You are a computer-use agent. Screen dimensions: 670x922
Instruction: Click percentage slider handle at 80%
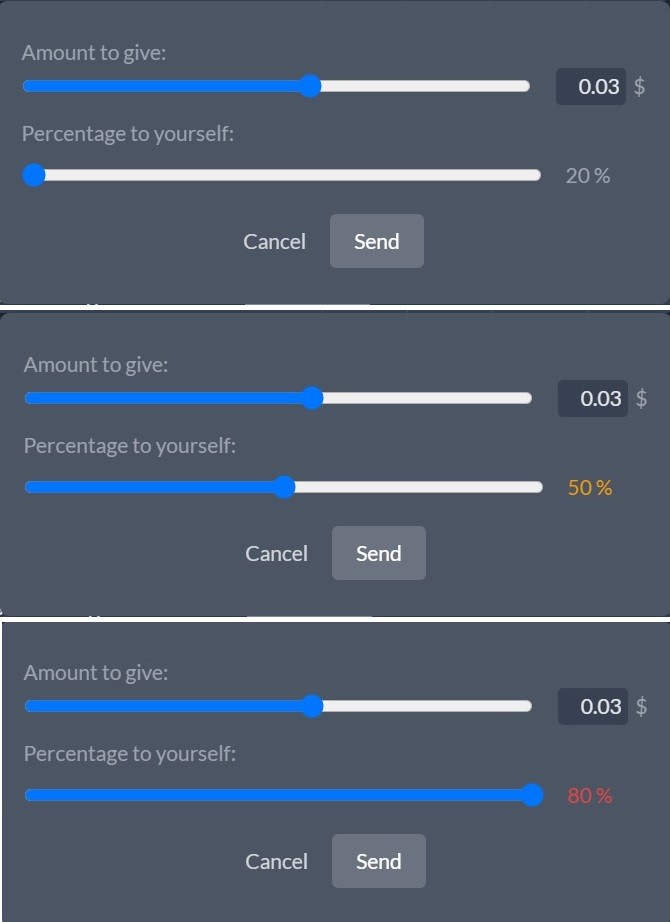[532, 795]
